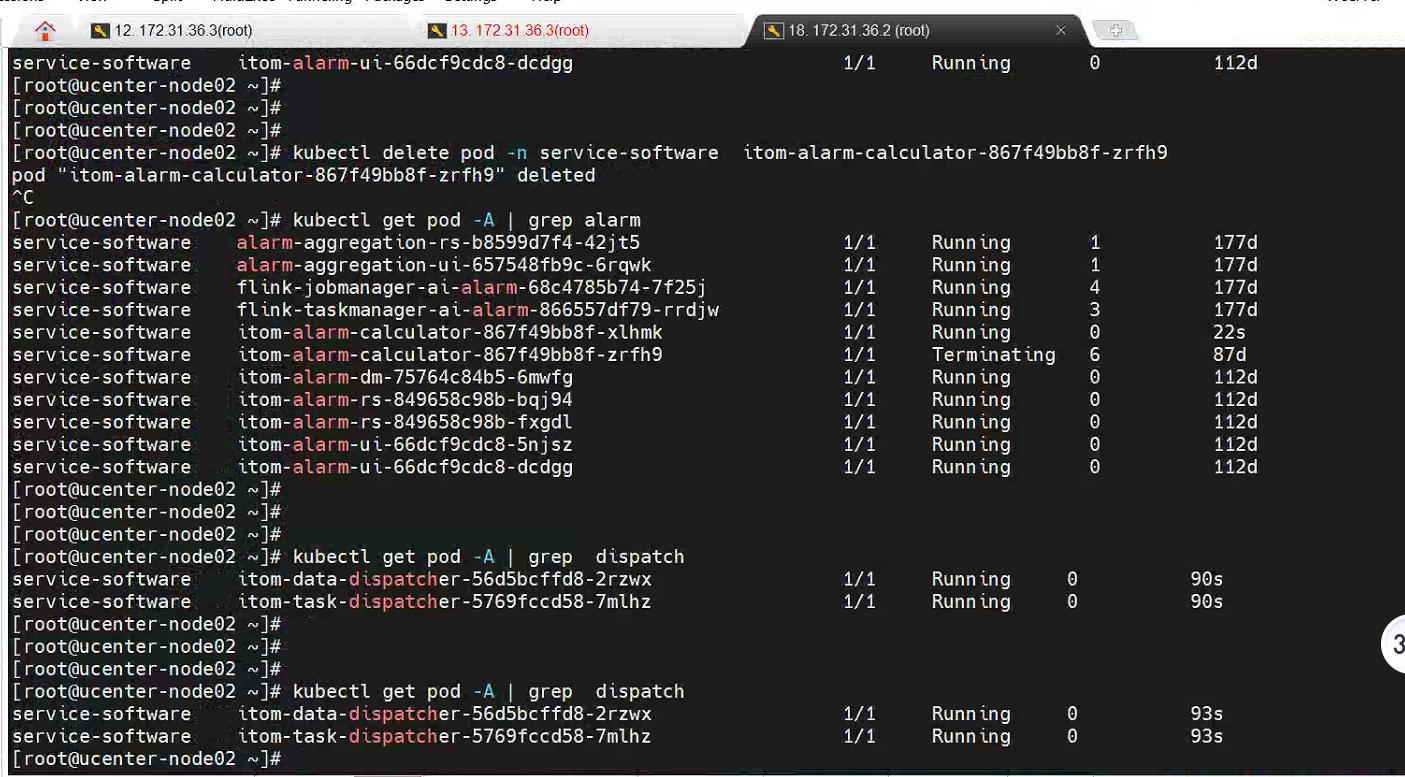
Task: Click session icon on red tab 13
Action: coord(436,31)
